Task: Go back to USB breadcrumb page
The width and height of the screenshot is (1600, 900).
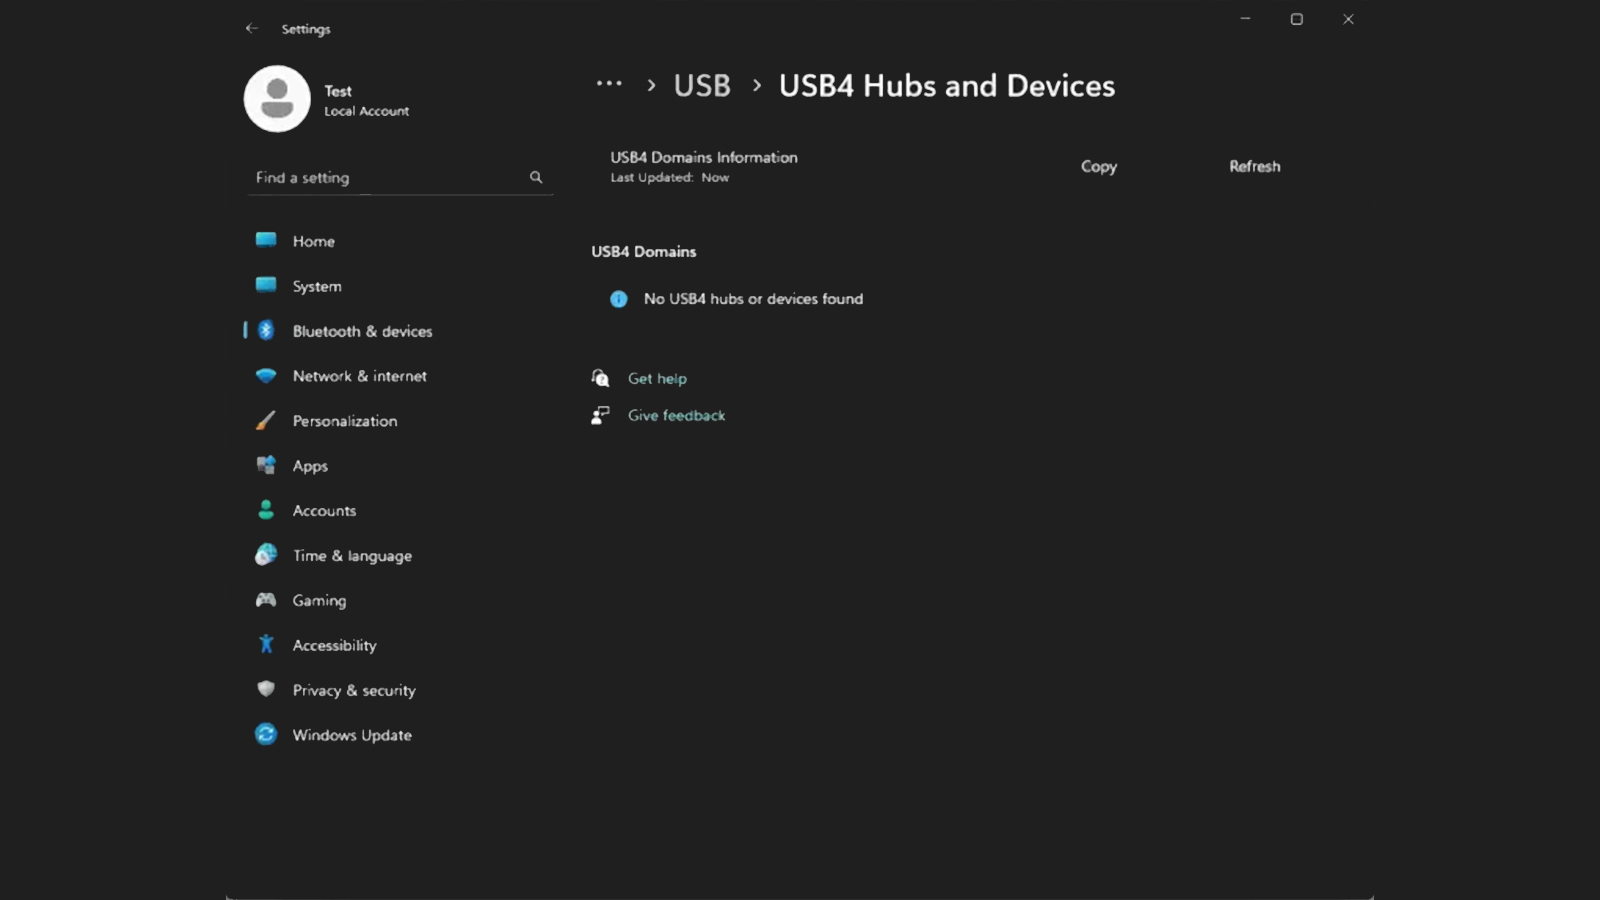Action: (x=702, y=86)
